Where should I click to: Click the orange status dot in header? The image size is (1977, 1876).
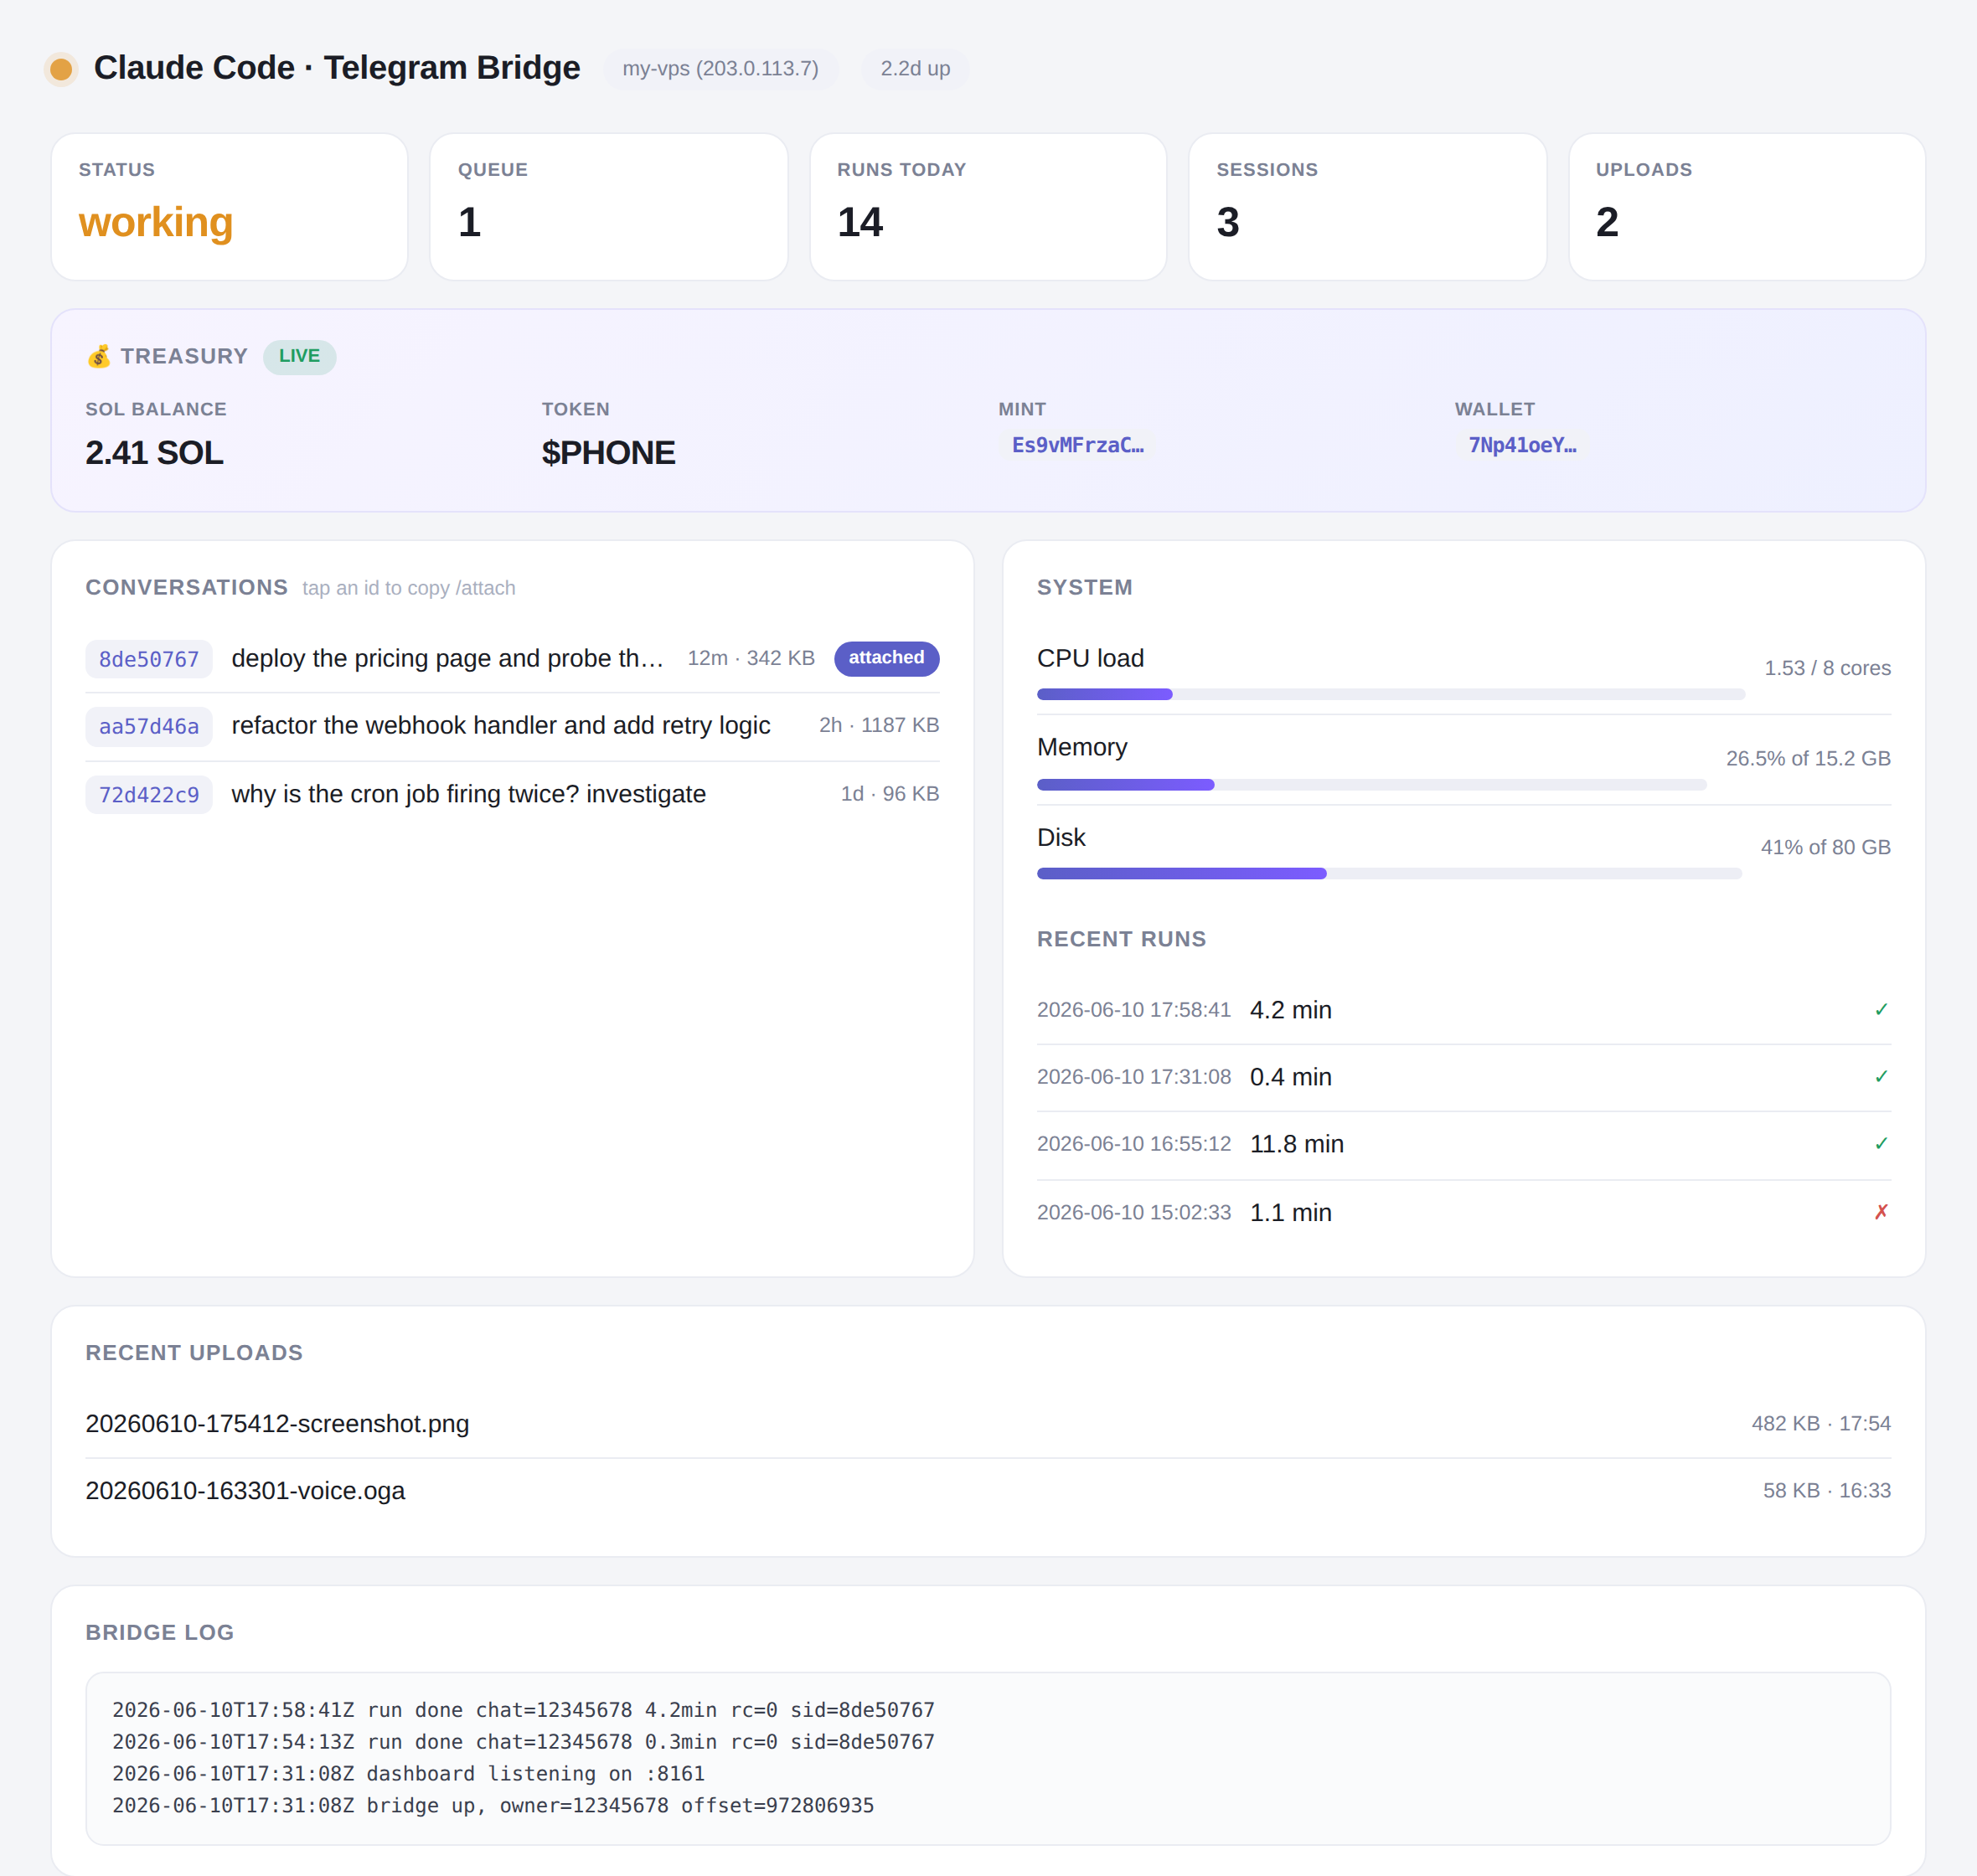coord(61,69)
